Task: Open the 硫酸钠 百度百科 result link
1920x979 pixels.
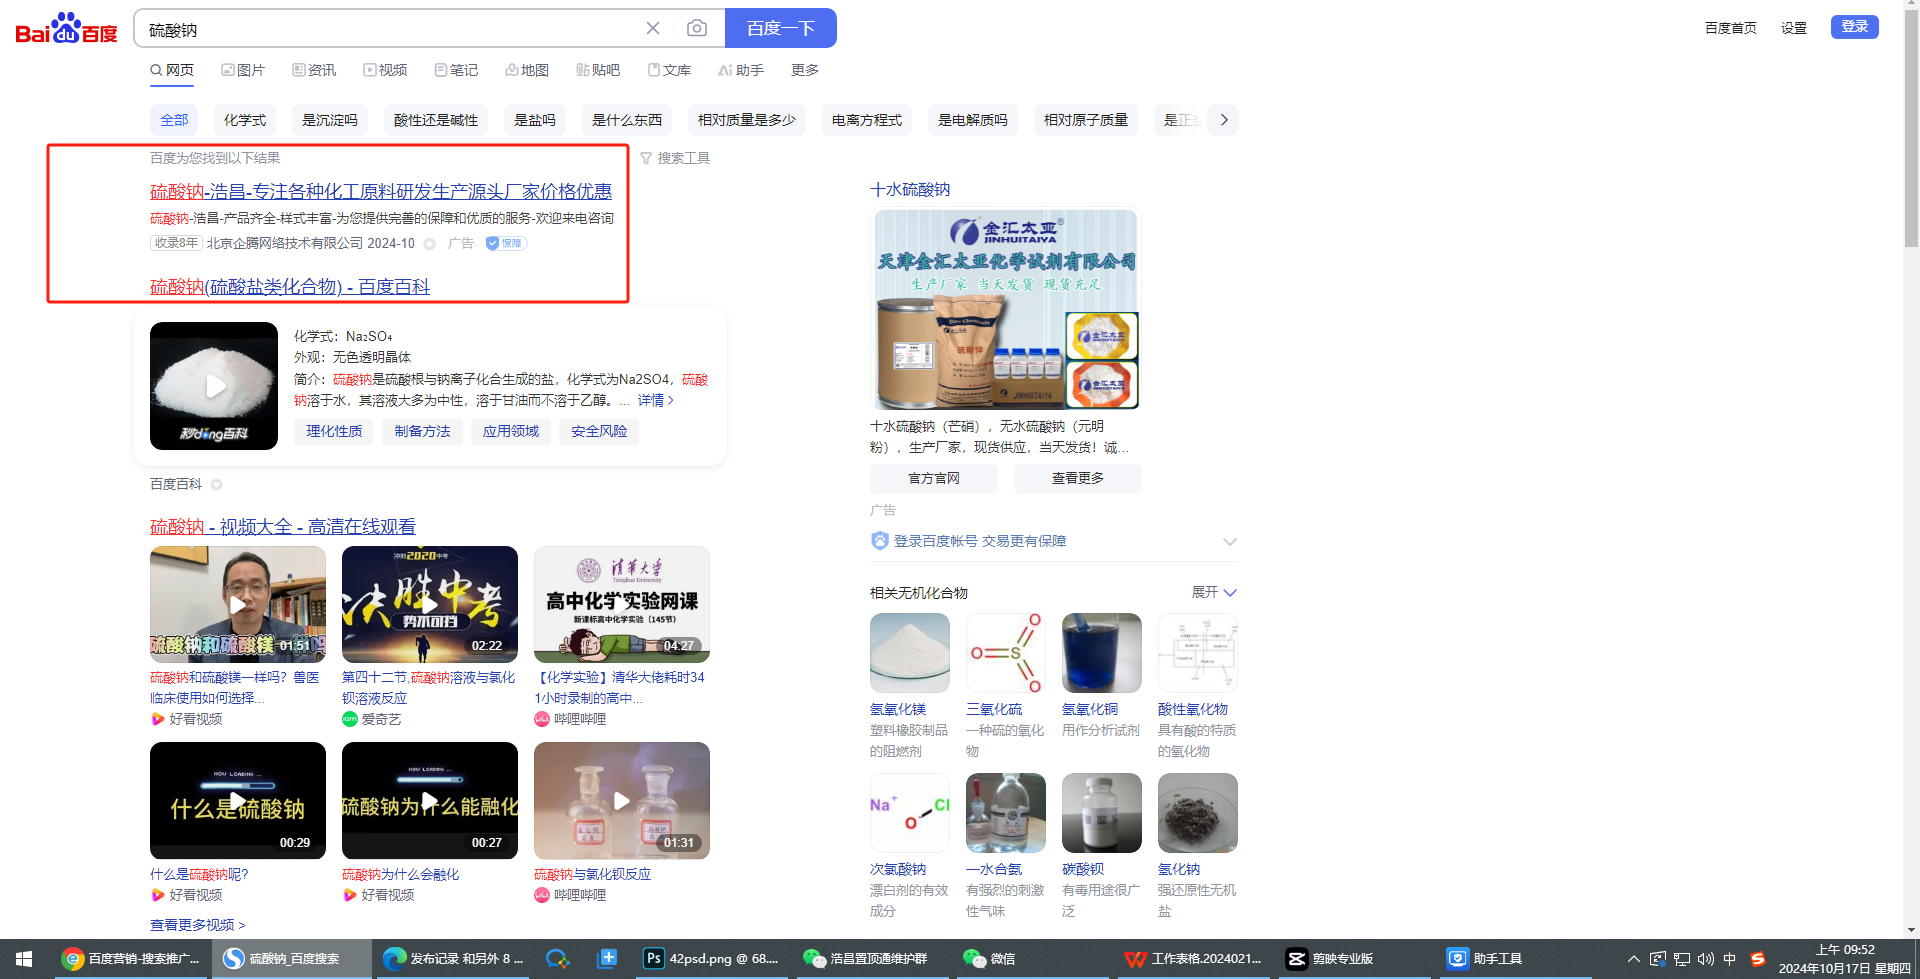Action: coord(290,287)
